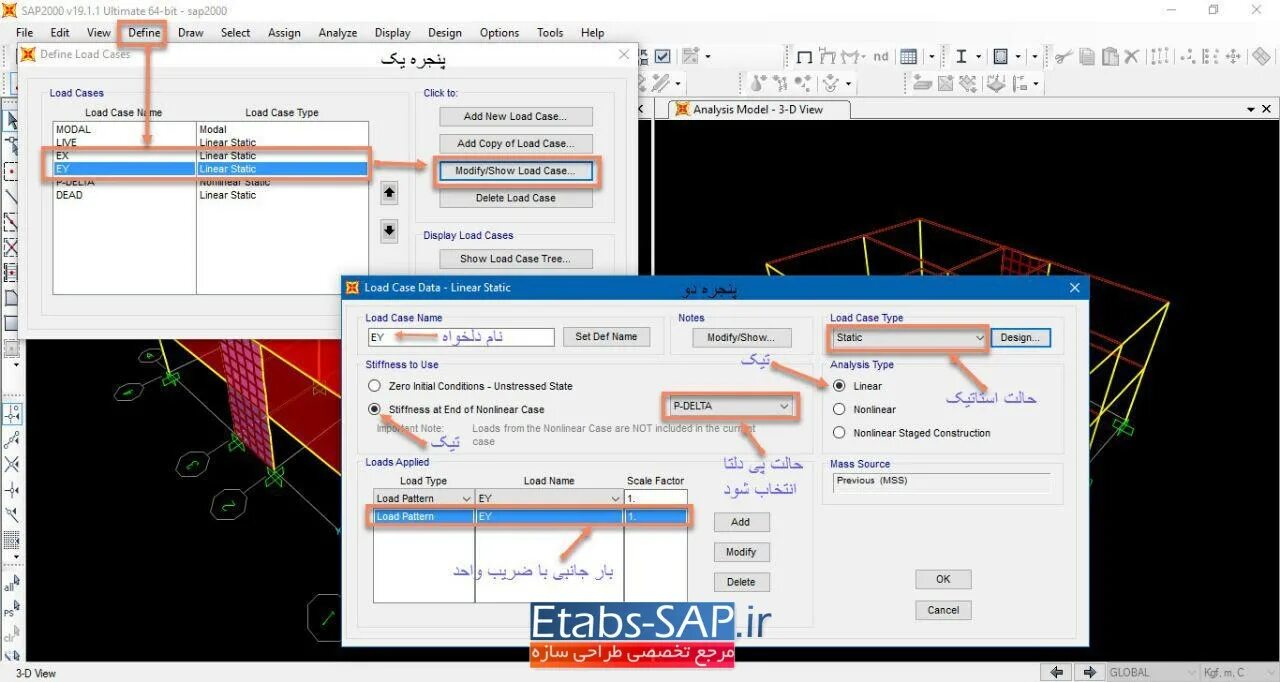Image resolution: width=1280 pixels, height=682 pixels.
Task: Click the snap to intersections X icon
Action: click(11, 465)
